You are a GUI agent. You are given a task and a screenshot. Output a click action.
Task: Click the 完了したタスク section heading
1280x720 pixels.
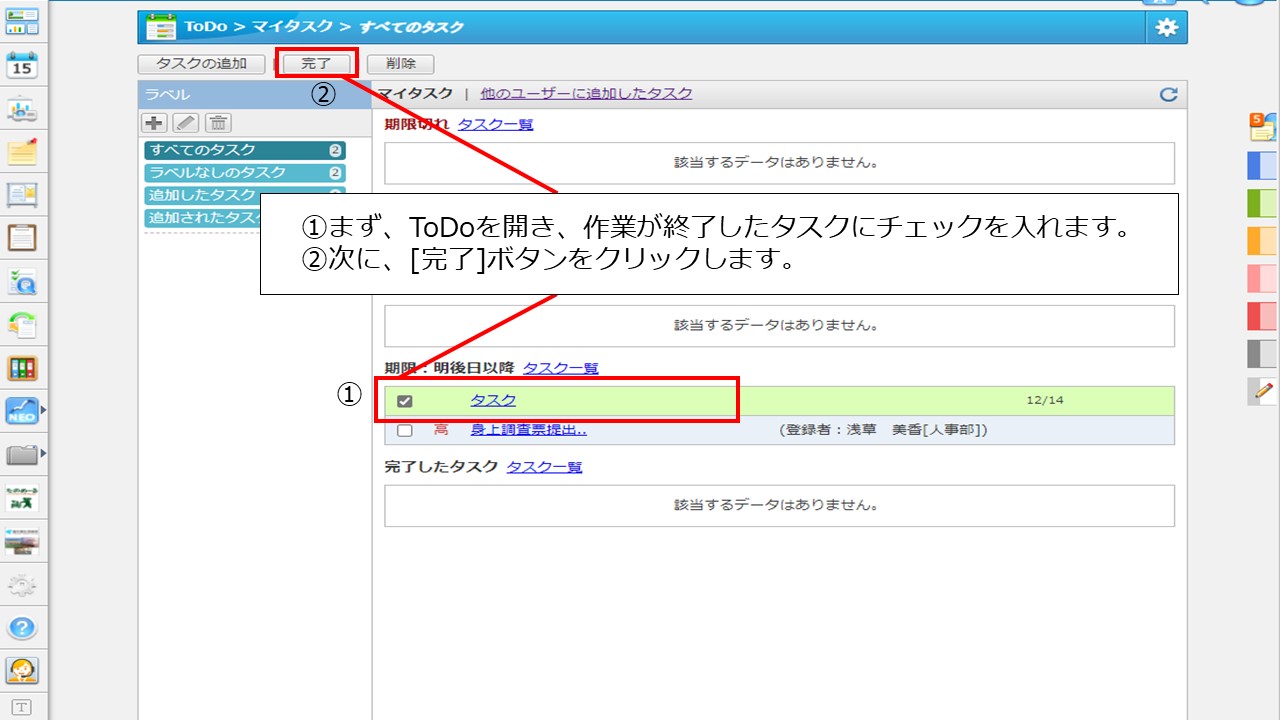click(x=441, y=467)
